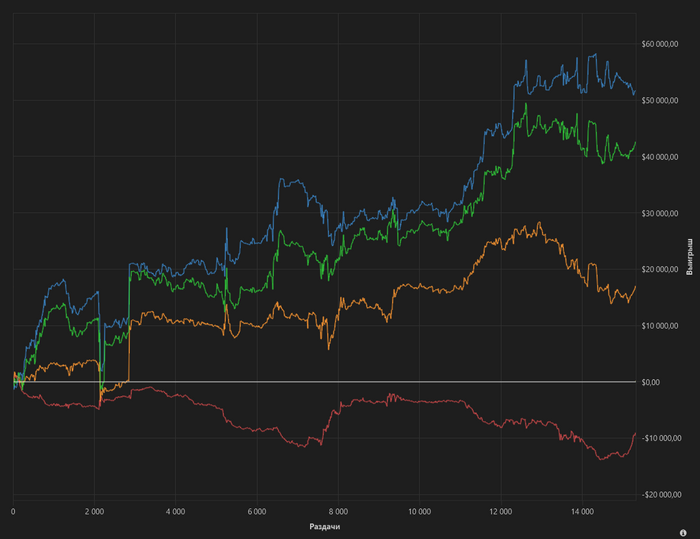Click the info icon at bottom right

pos(683,533)
